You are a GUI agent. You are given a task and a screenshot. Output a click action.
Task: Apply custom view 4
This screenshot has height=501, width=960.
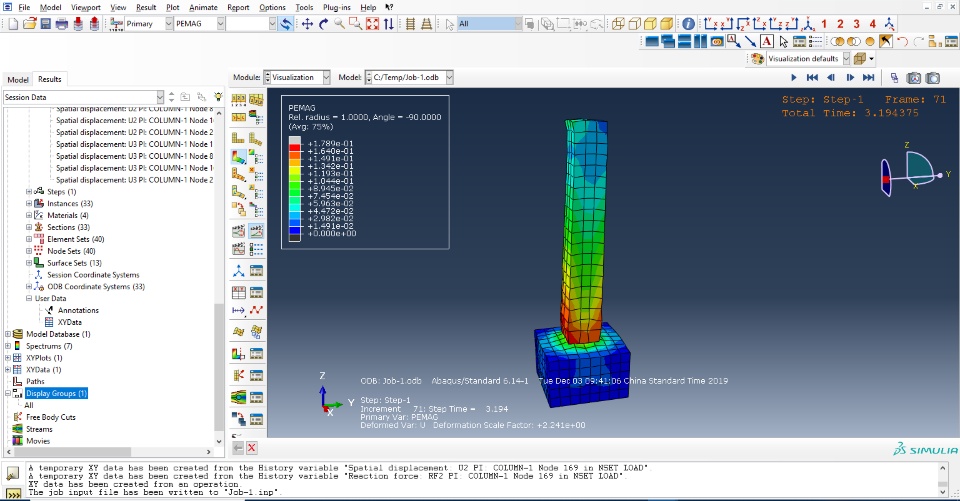click(x=872, y=24)
